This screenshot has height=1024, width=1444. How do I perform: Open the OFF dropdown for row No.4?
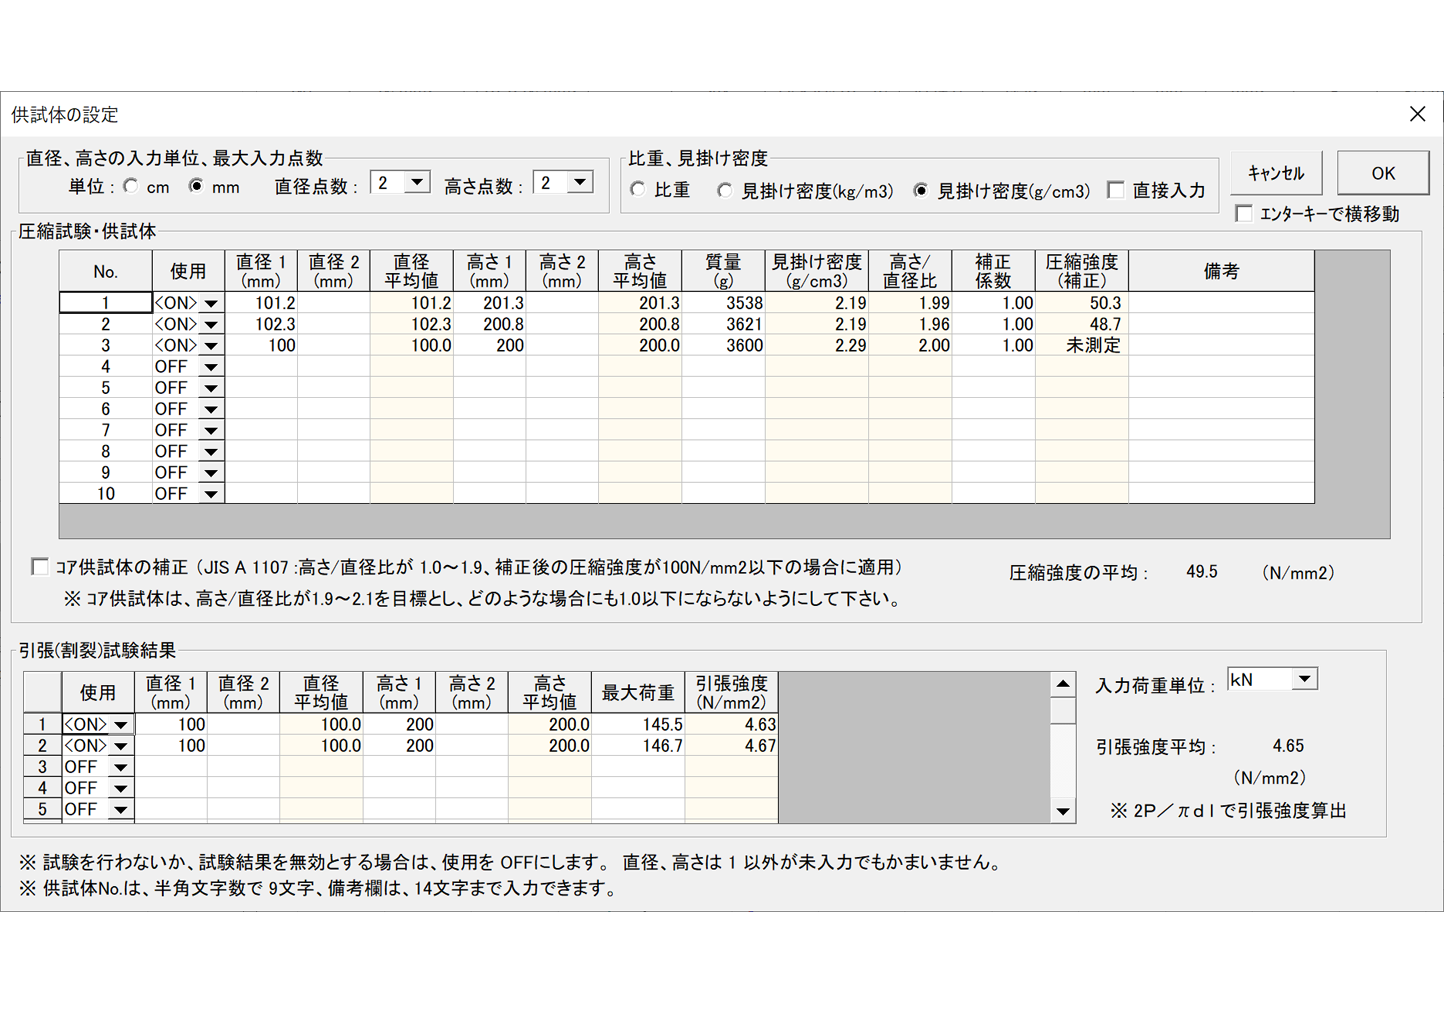pyautogui.click(x=210, y=366)
